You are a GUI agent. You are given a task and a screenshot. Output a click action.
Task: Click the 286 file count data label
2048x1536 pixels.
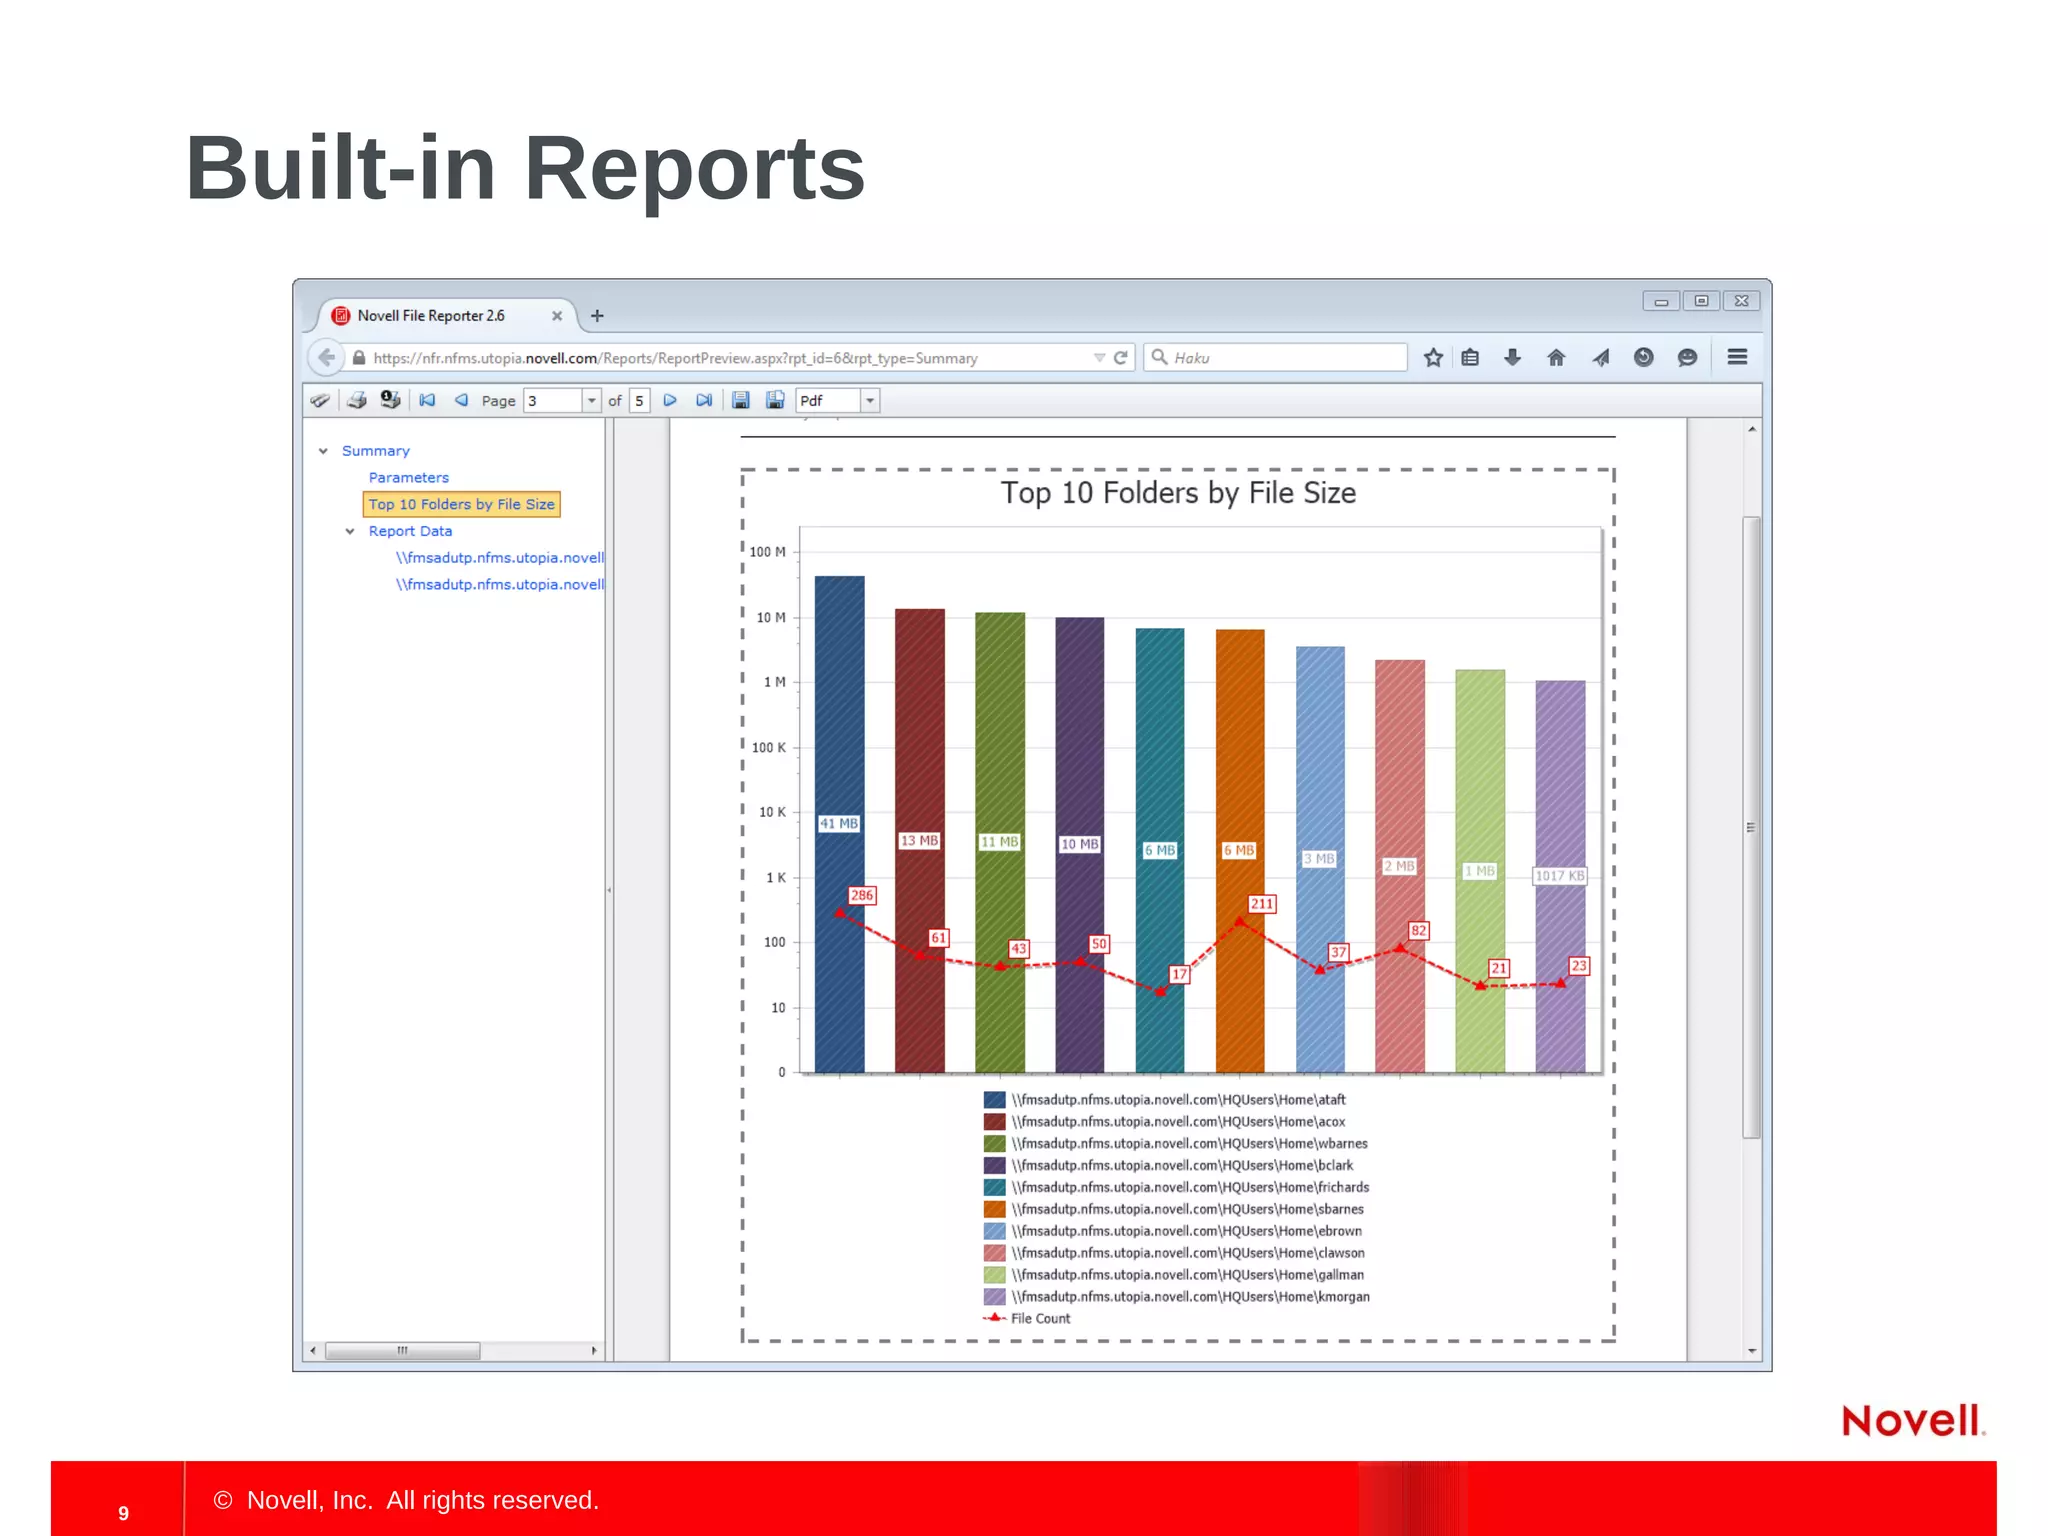point(862,896)
